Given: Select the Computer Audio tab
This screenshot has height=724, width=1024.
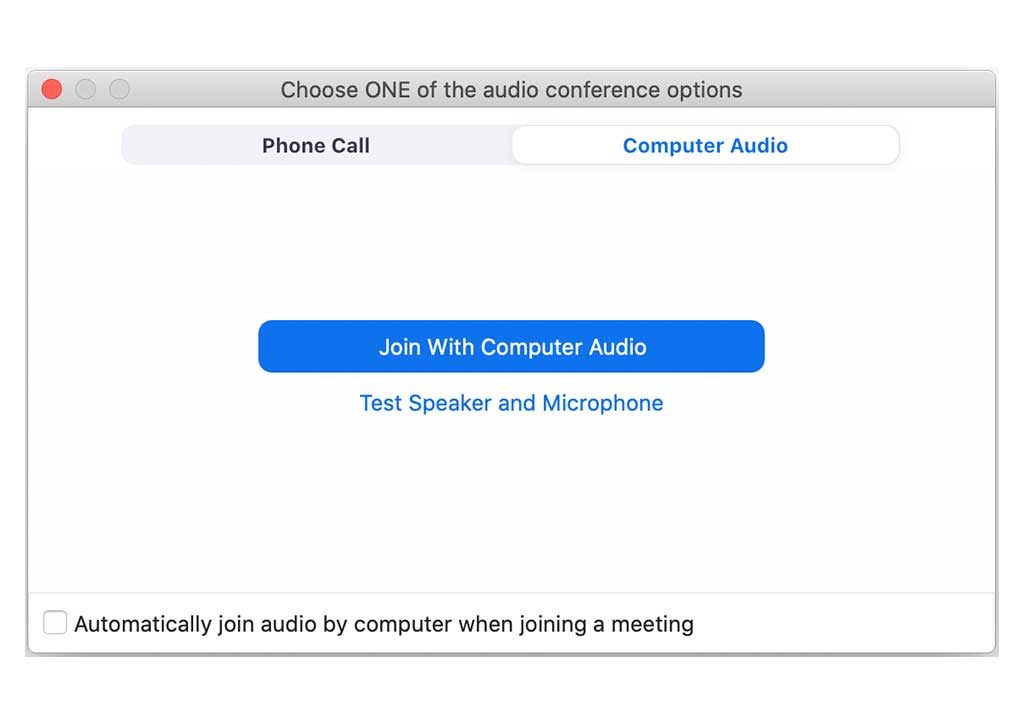Looking at the screenshot, I should pyautogui.click(x=705, y=146).
